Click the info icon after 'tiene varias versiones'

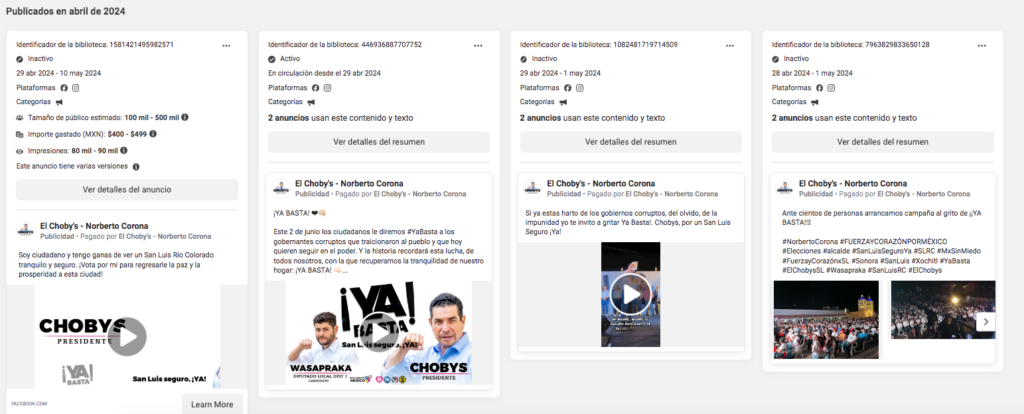click(x=136, y=166)
